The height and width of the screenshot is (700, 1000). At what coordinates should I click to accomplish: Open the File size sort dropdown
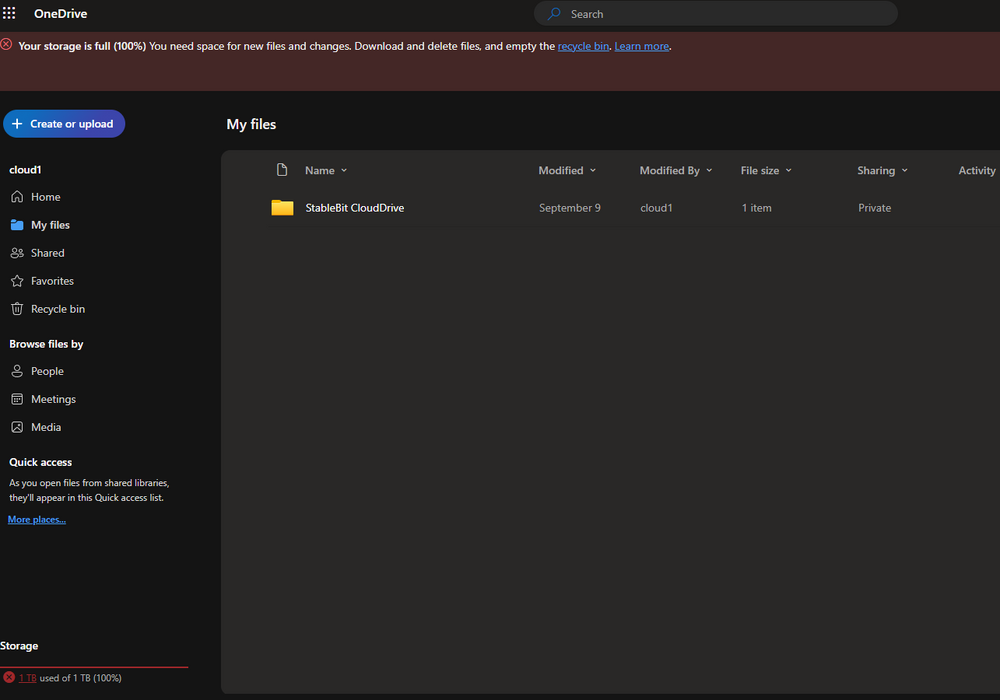[787, 170]
